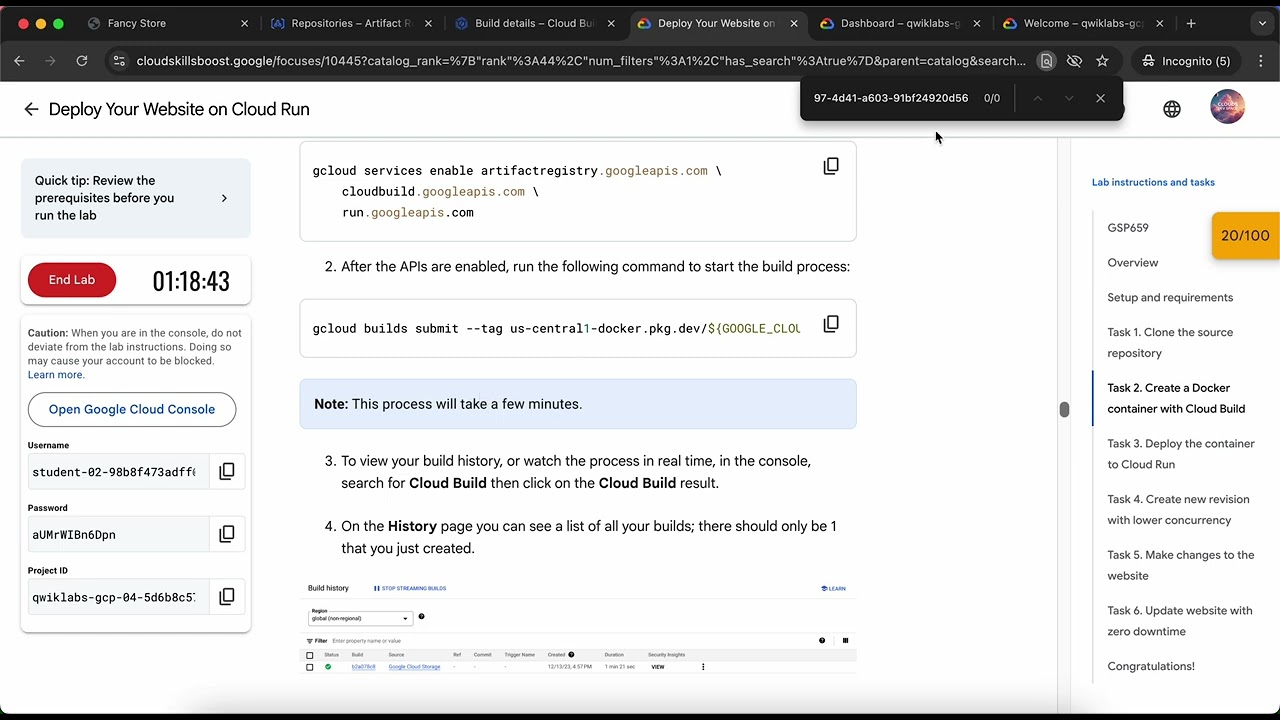Switch to Repositories – Artifact Registry tab
Image resolution: width=1280 pixels, height=720 pixels.
coord(350,23)
